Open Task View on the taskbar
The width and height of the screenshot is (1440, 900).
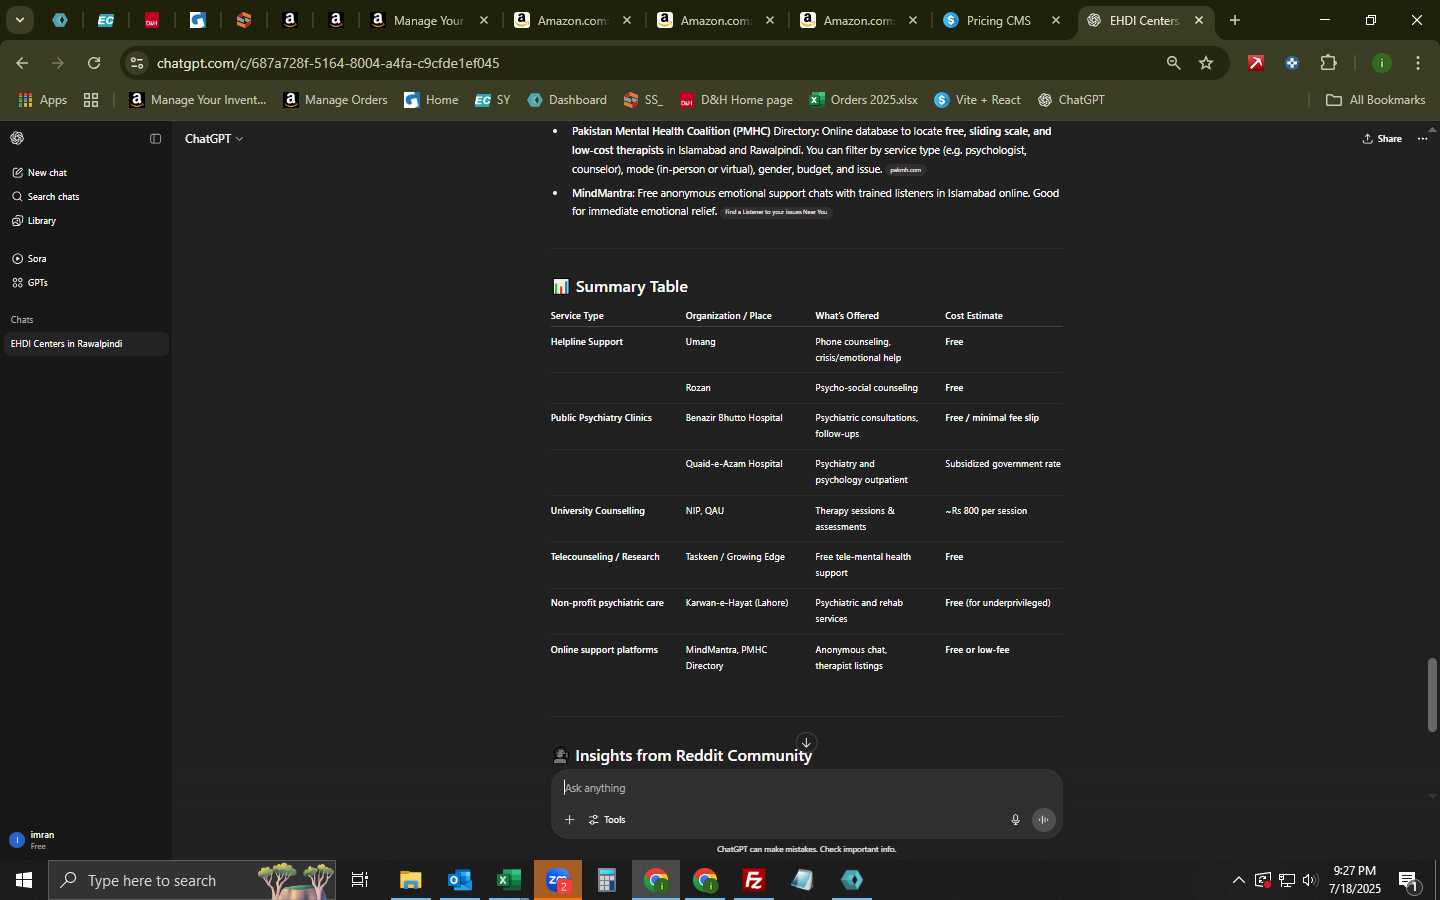point(360,881)
